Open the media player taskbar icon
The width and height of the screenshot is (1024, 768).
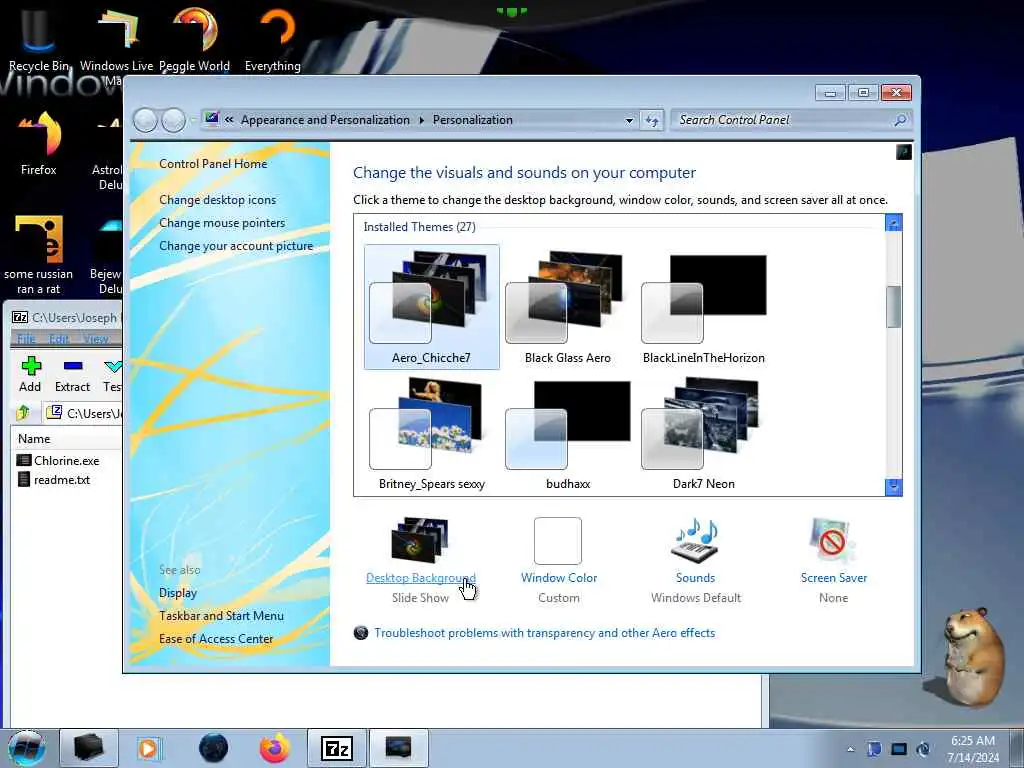pyautogui.click(x=148, y=748)
